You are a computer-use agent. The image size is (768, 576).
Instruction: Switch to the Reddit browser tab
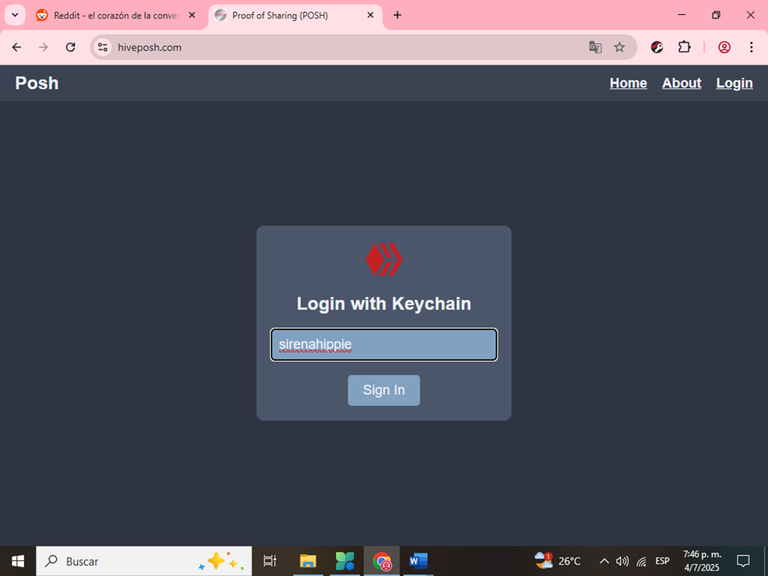pos(115,15)
